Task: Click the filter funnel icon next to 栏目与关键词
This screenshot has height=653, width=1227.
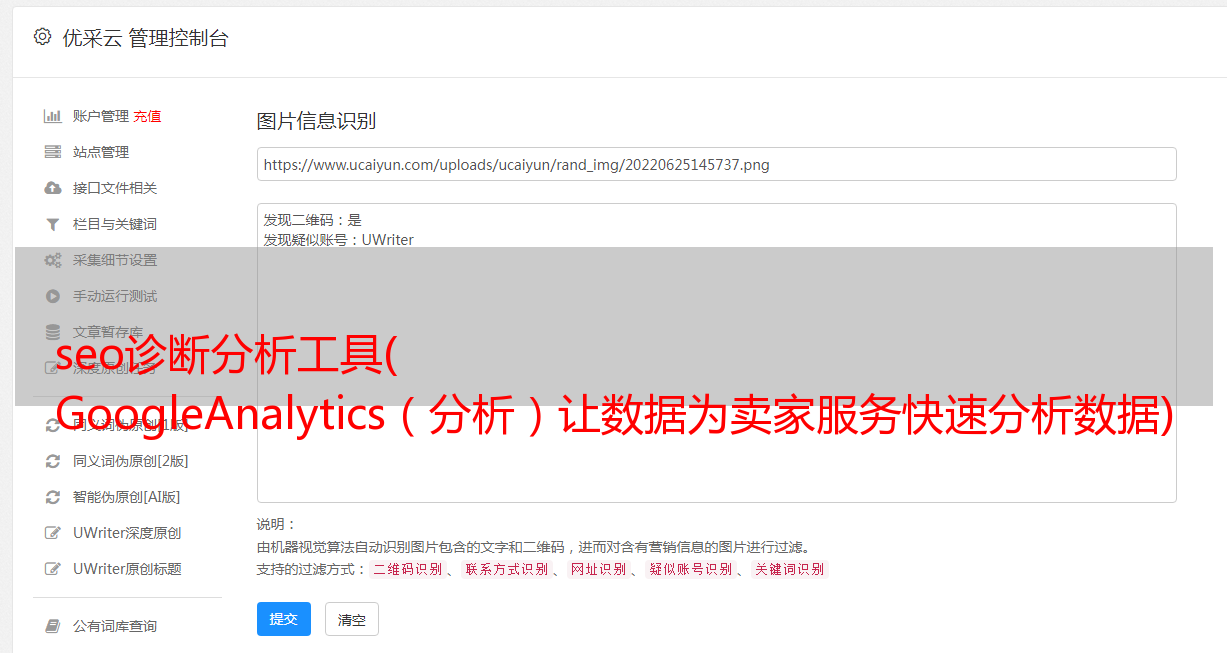Action: 53,224
